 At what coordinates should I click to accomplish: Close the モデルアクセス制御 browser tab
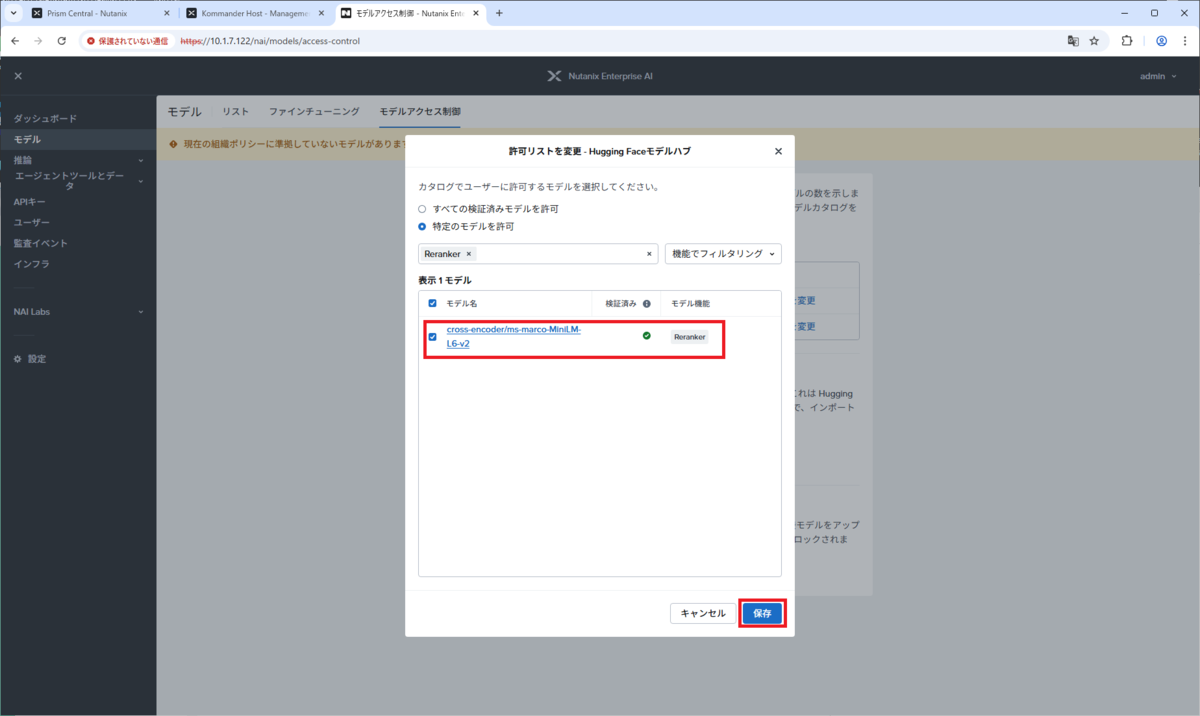click(476, 13)
